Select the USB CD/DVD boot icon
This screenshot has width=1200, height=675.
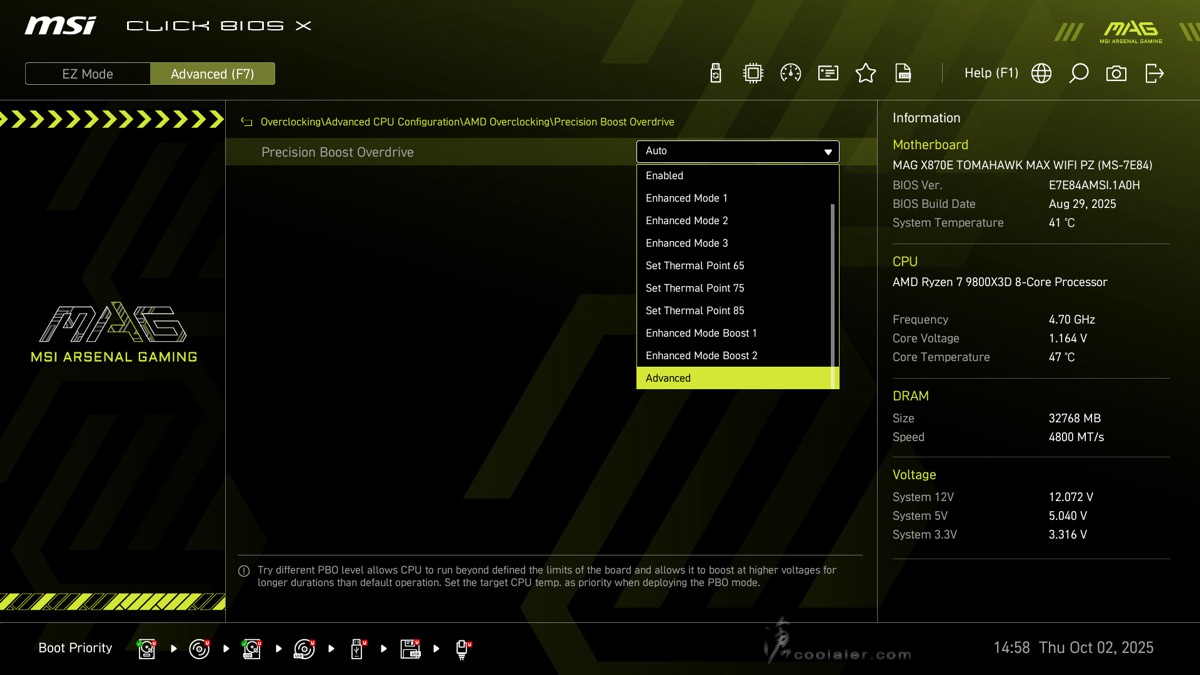305,649
